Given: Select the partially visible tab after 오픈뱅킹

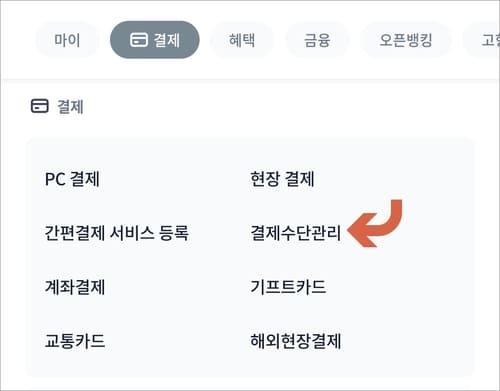Looking at the screenshot, I should click(x=482, y=40).
